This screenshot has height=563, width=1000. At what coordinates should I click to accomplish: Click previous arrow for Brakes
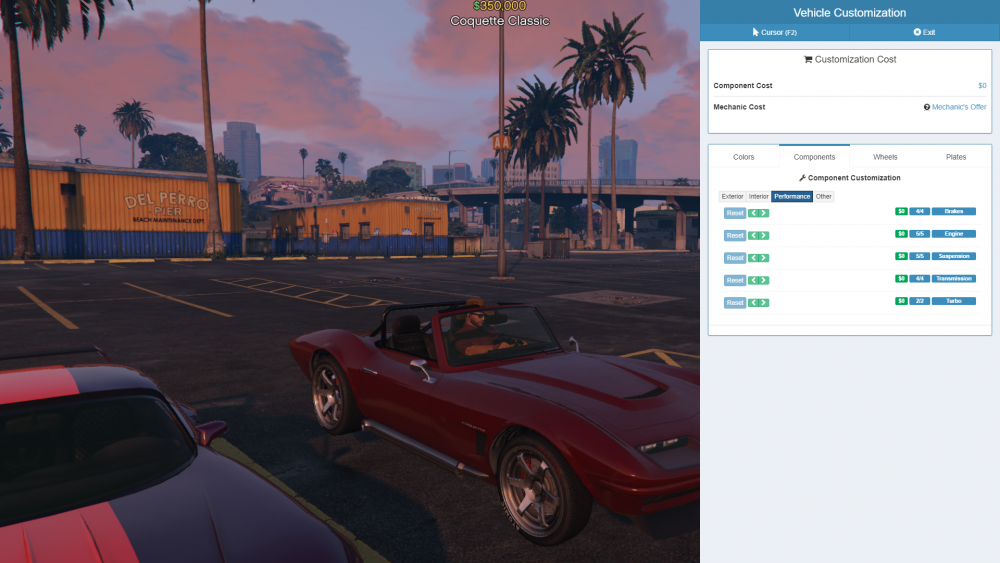[753, 213]
